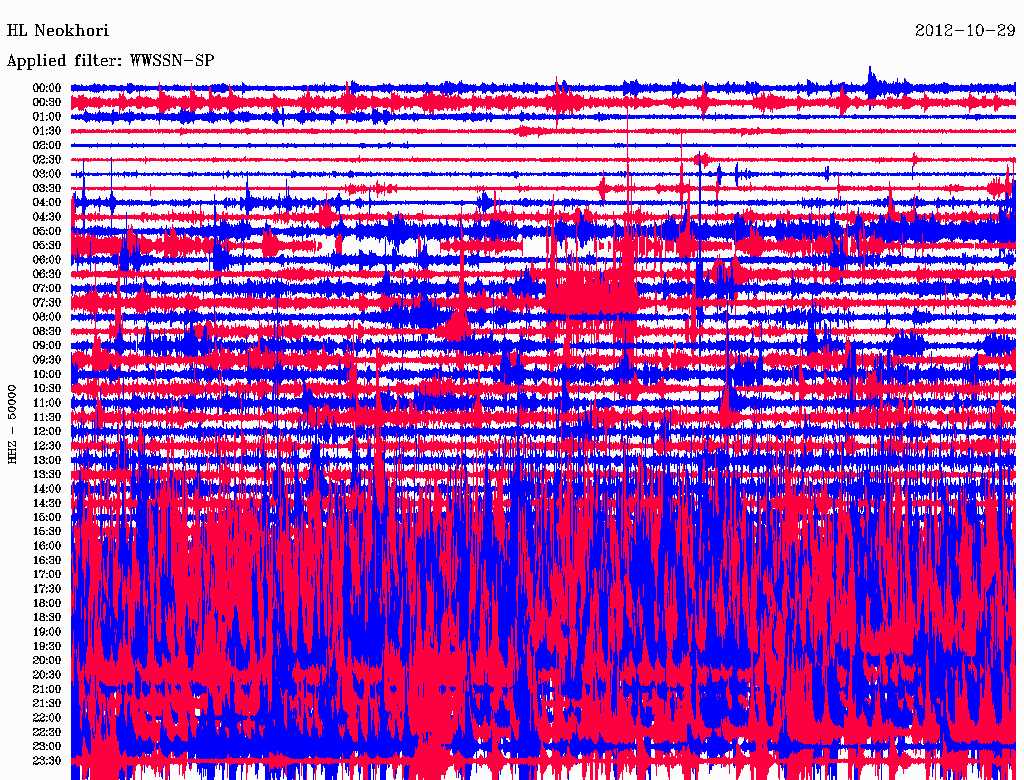Click the station title 'HL Neokhori'
This screenshot has height=780, width=1024.
pos(57,31)
